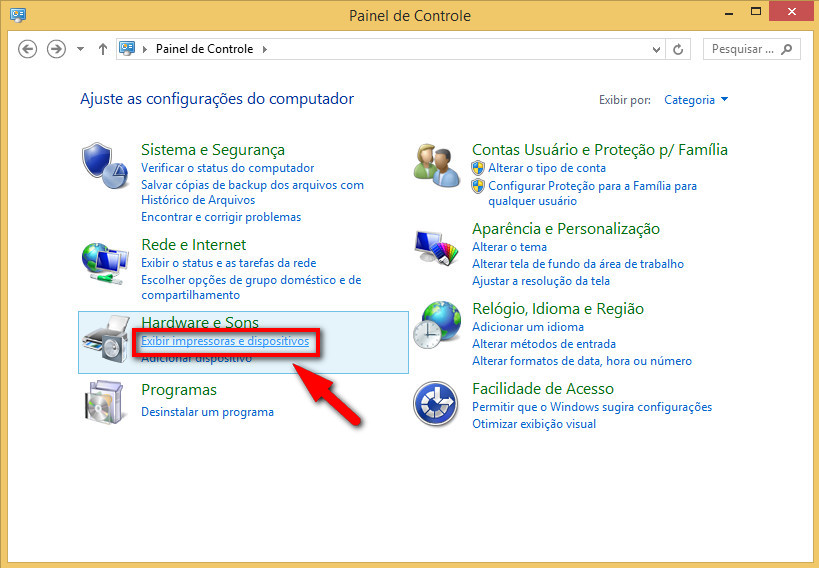Open Verificar o status do computador
This screenshot has height=568, width=819.
(227, 168)
